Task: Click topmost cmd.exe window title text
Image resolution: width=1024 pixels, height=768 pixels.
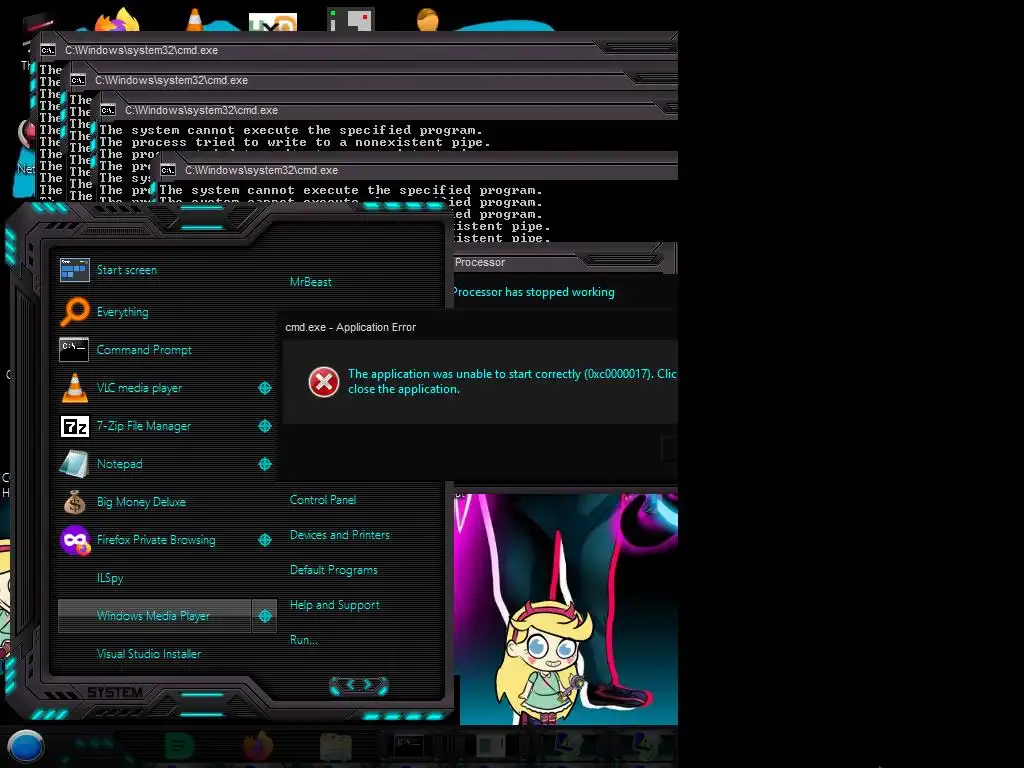Action: click(x=142, y=50)
